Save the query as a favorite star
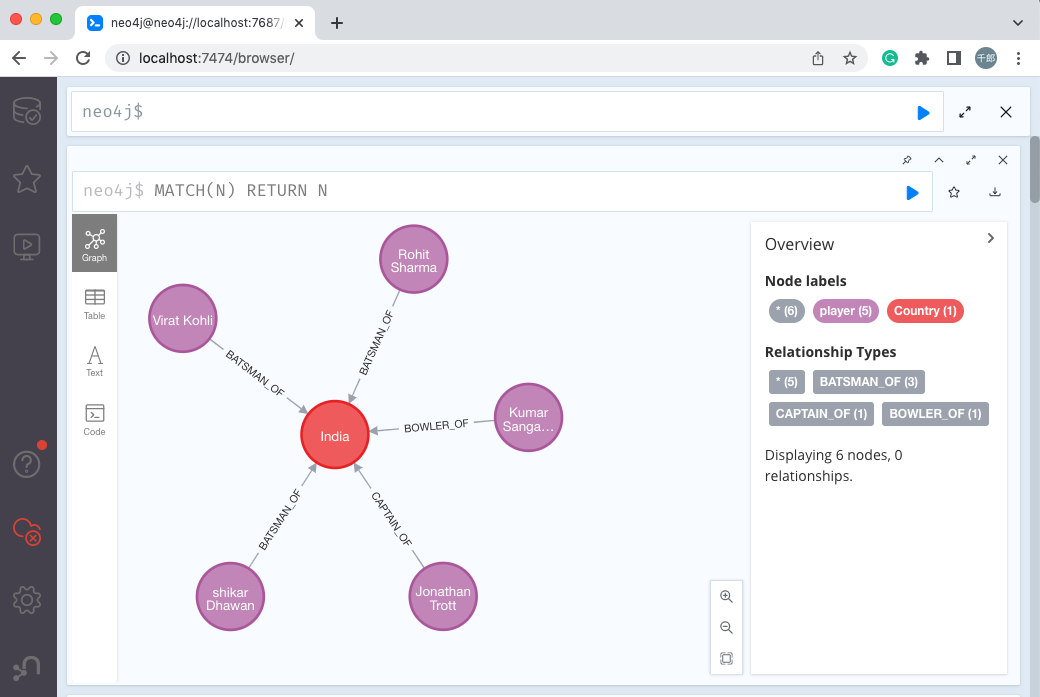This screenshot has width=1040, height=697. [x=954, y=192]
